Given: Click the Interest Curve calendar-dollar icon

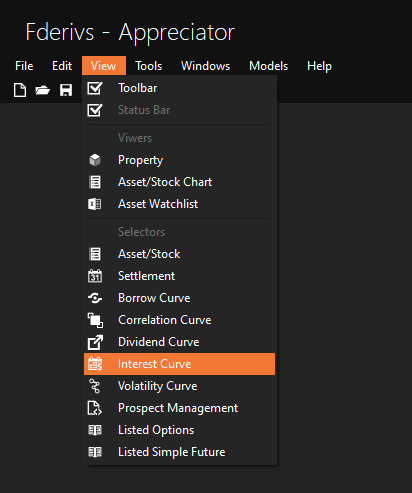Looking at the screenshot, I should [95, 364].
